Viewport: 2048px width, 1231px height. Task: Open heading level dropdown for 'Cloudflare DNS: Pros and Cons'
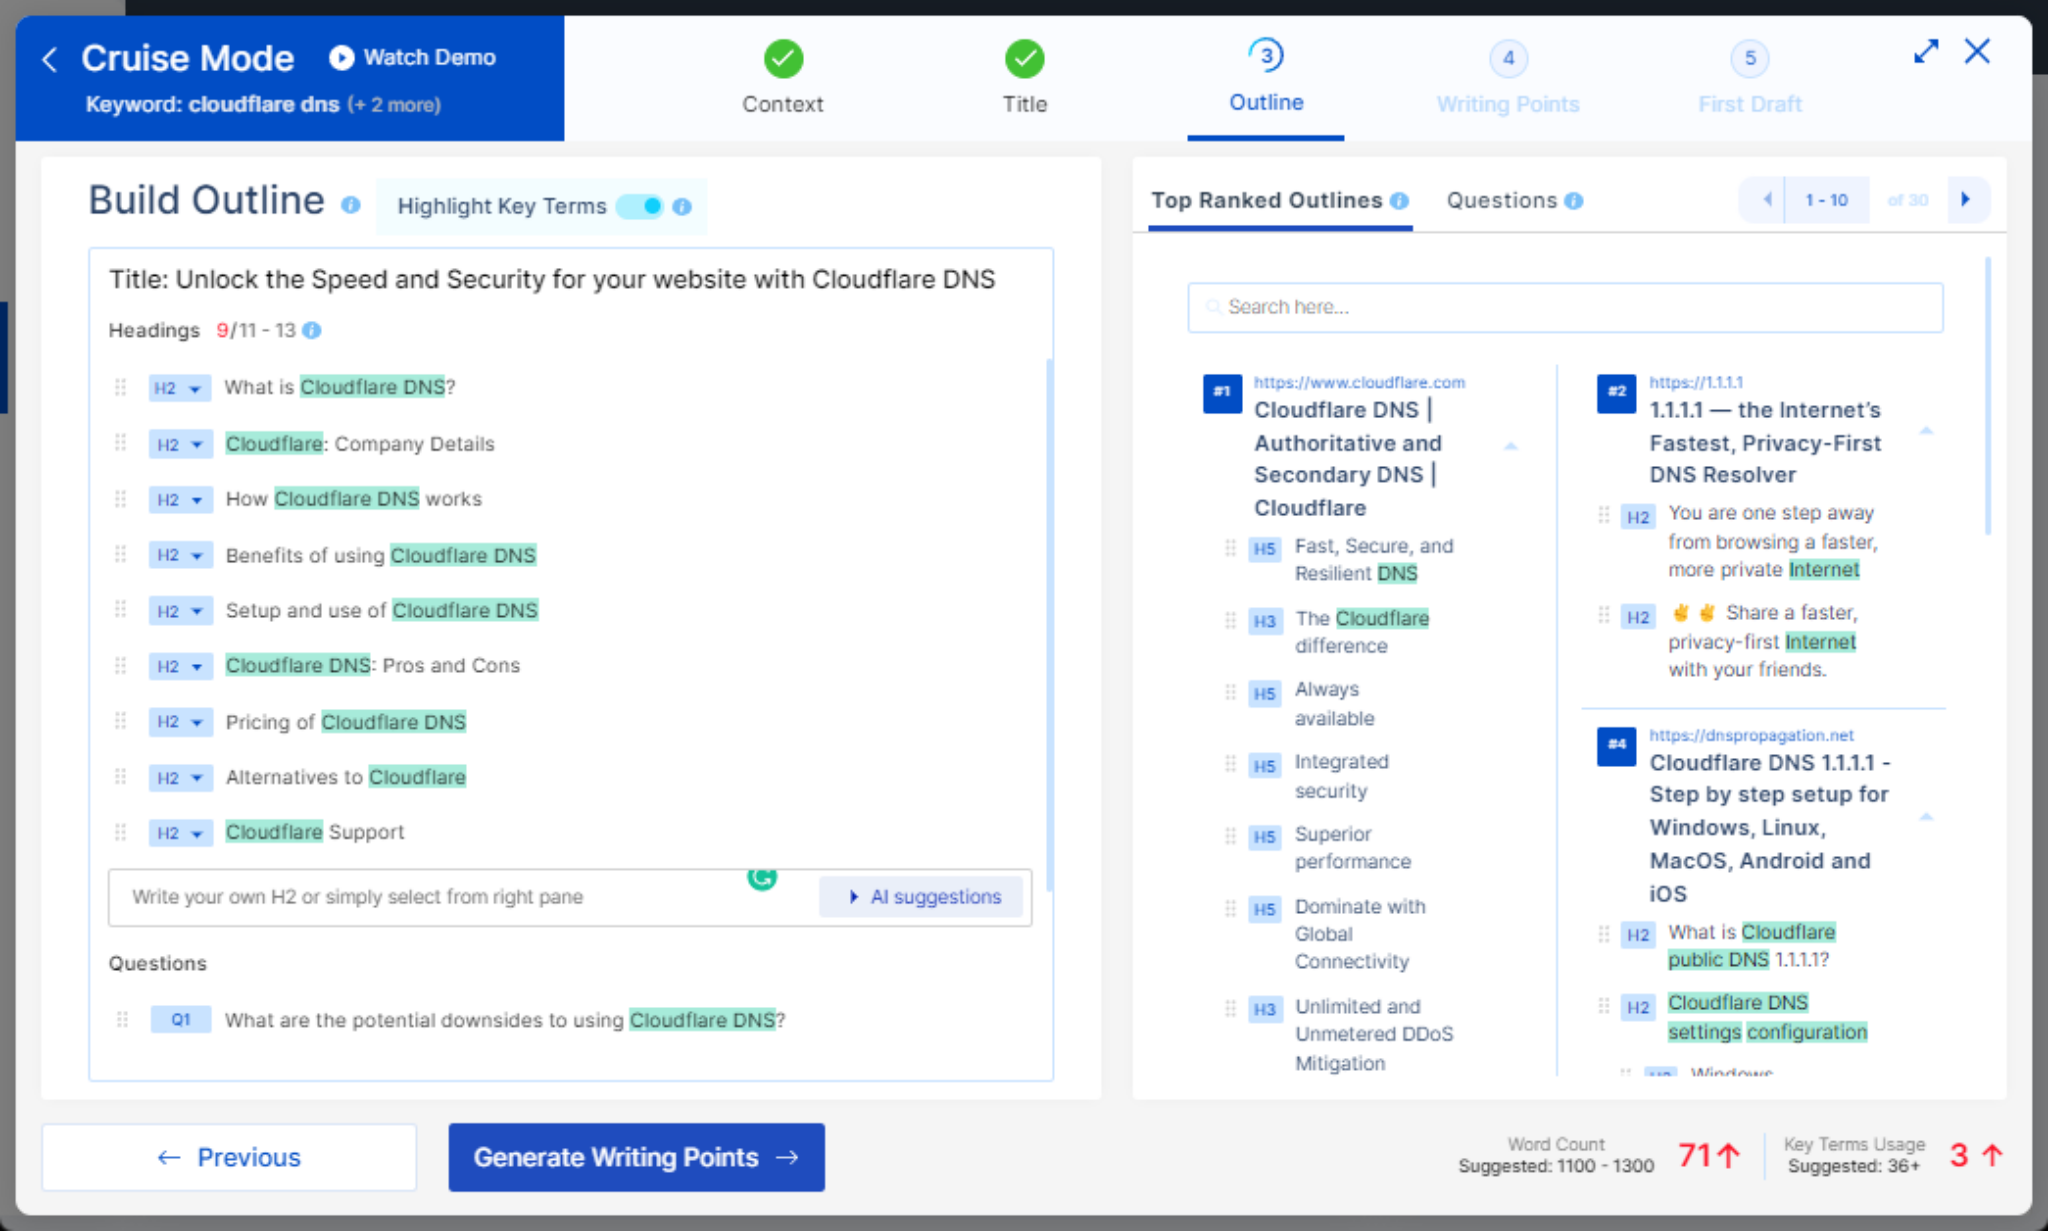(x=180, y=666)
